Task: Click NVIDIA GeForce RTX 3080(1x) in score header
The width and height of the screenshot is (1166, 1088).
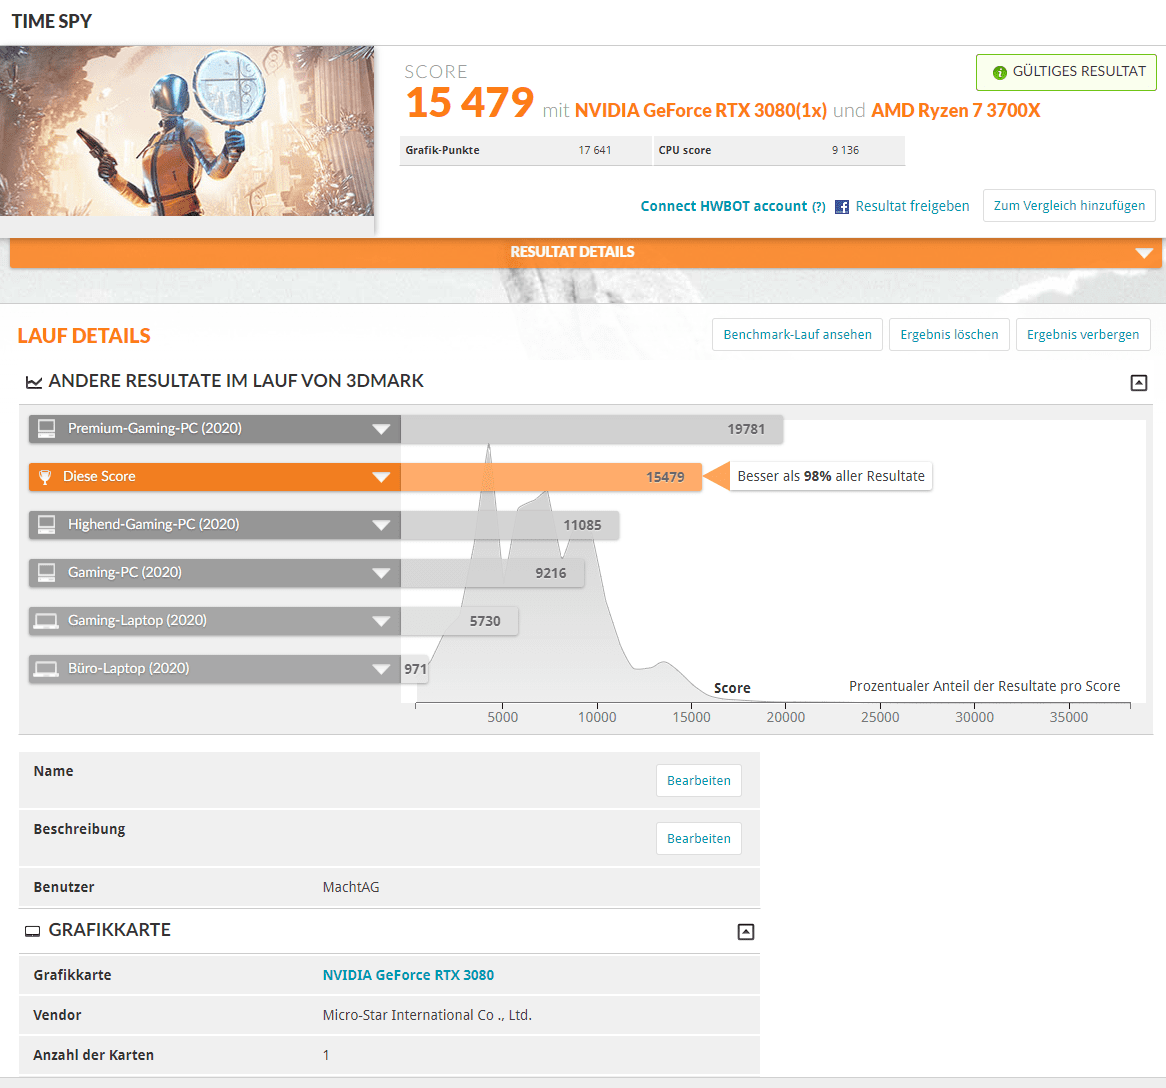Action: pyautogui.click(x=700, y=111)
